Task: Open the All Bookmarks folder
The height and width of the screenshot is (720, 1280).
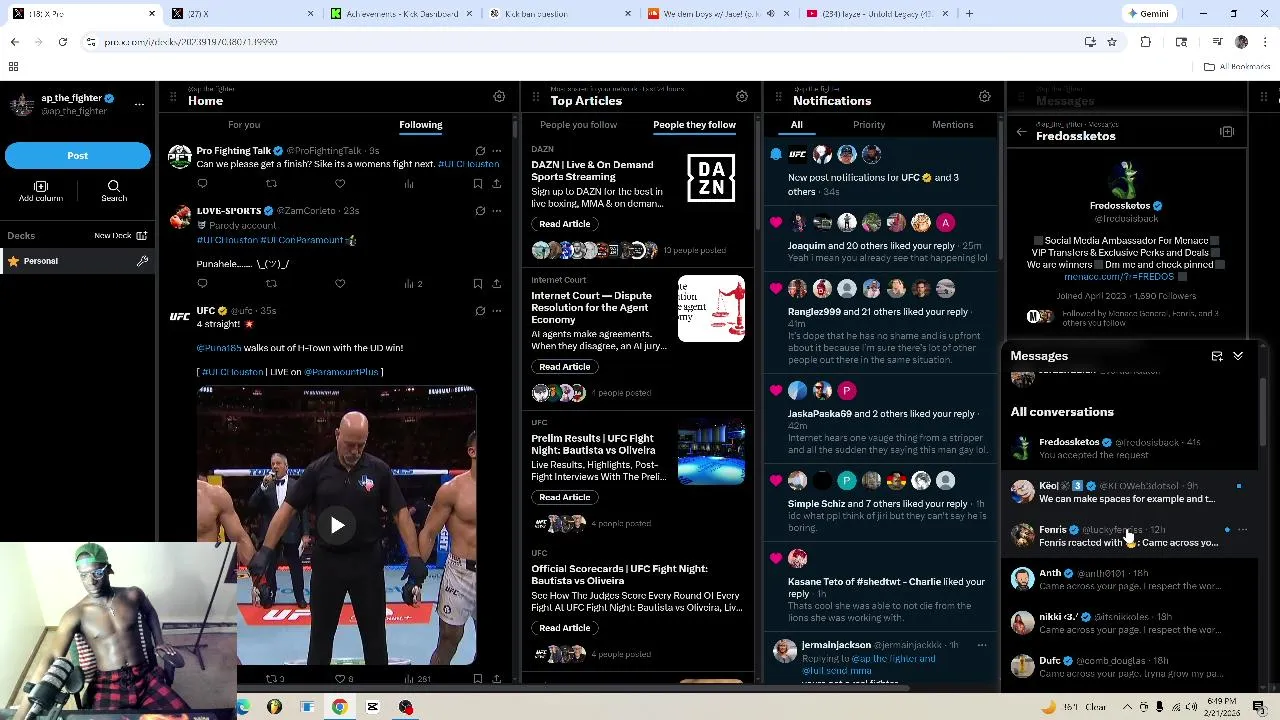Action: (x=1237, y=67)
